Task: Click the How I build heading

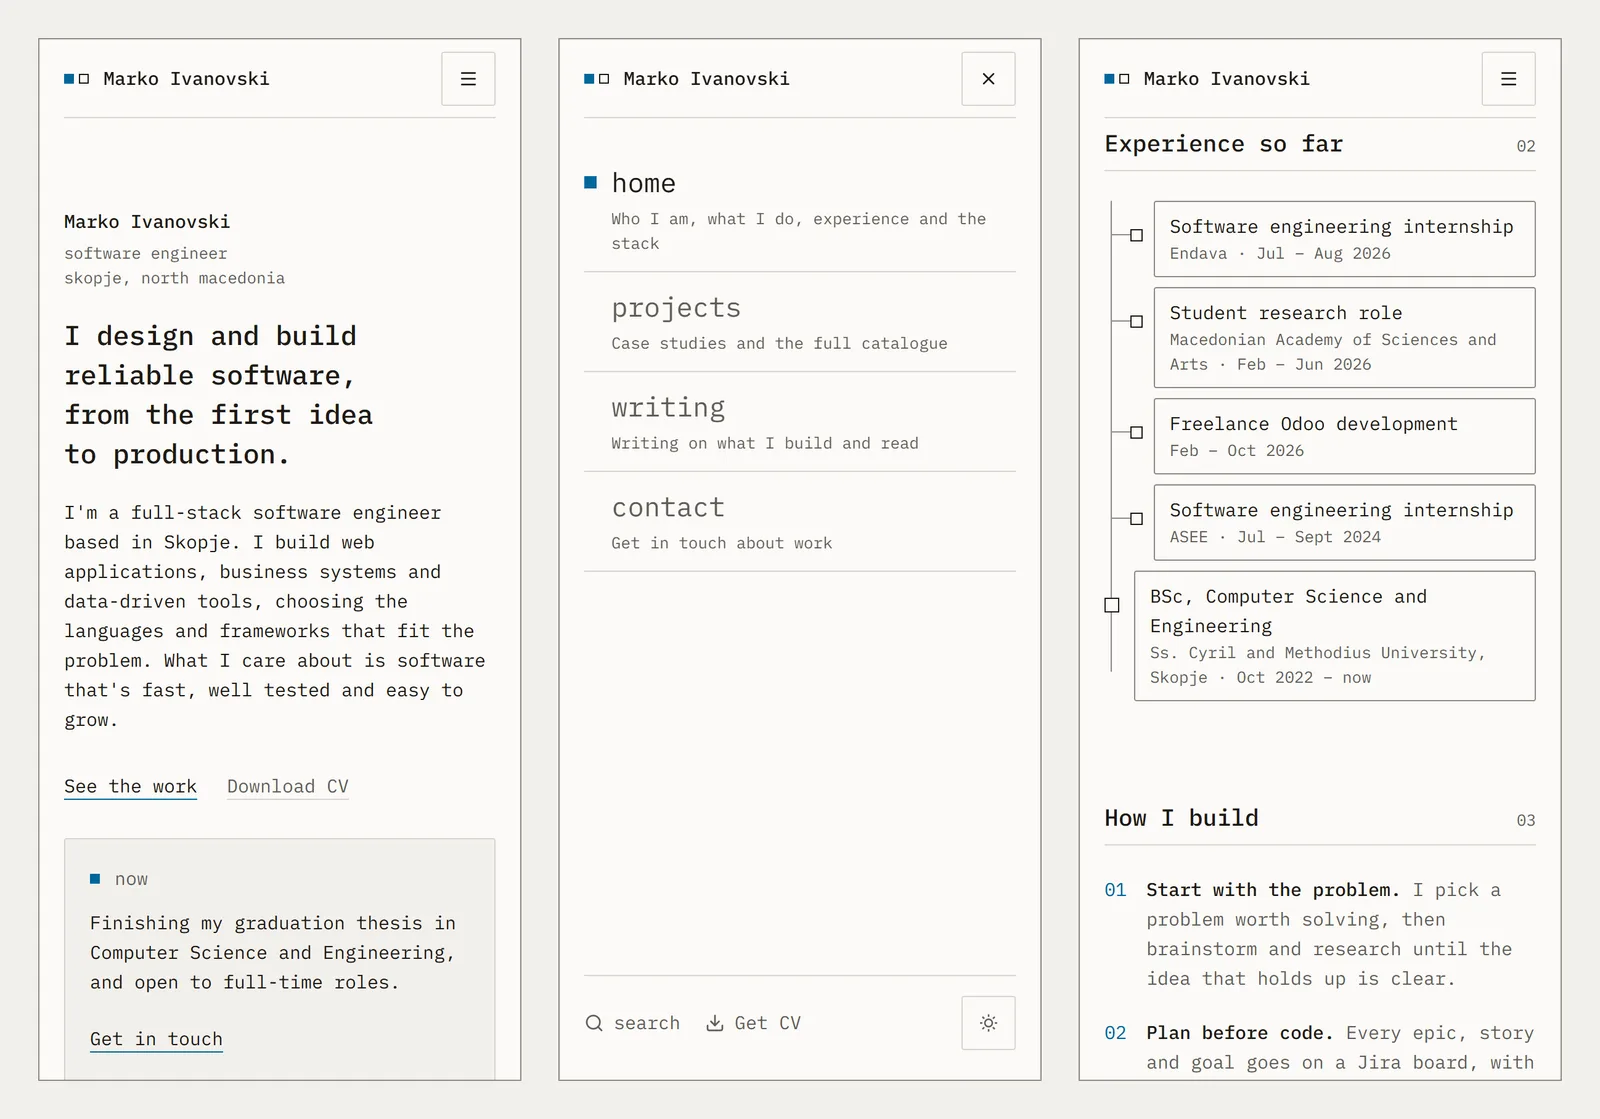Action: 1181,818
